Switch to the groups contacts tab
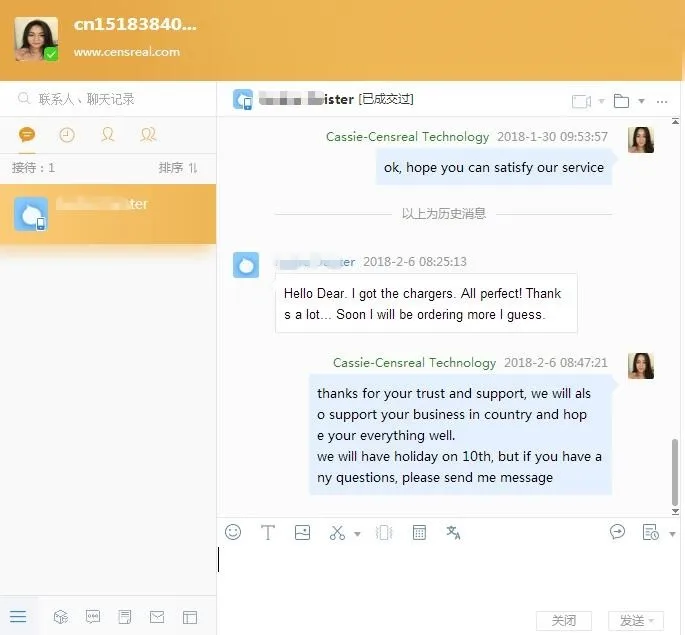The image size is (685, 635). pos(148,135)
